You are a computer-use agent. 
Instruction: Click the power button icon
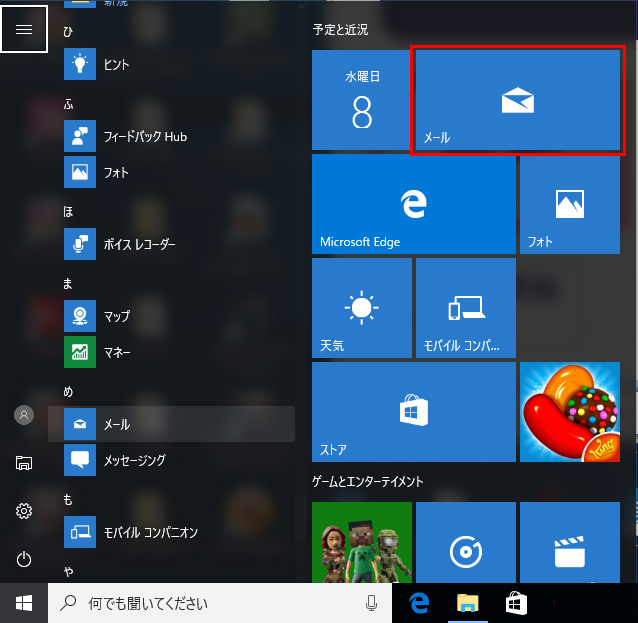pos(24,559)
